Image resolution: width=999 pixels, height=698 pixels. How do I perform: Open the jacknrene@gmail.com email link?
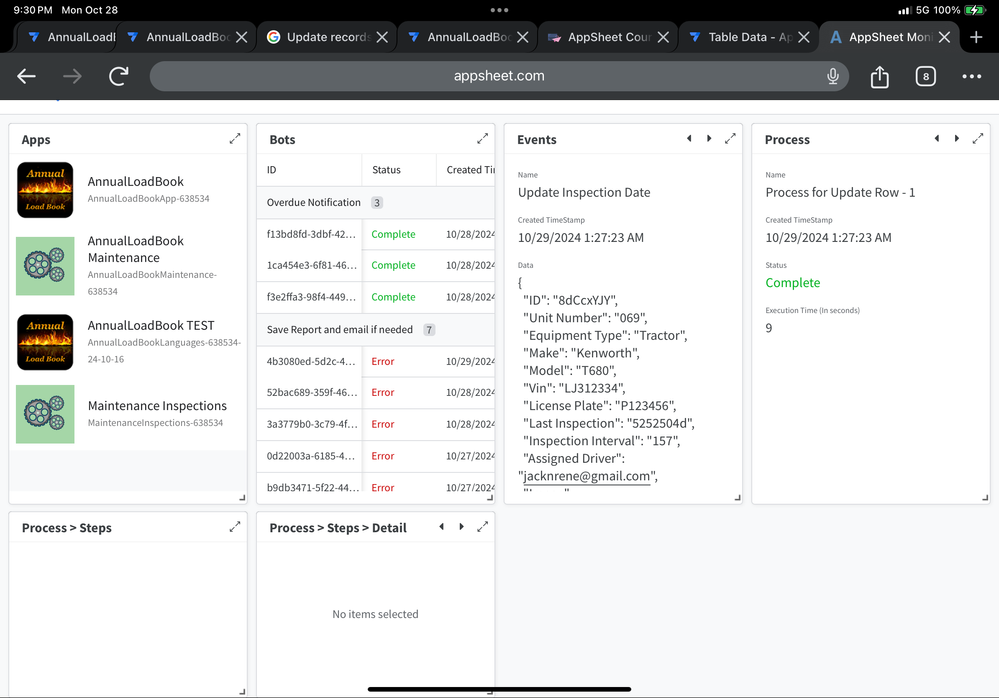pos(586,476)
